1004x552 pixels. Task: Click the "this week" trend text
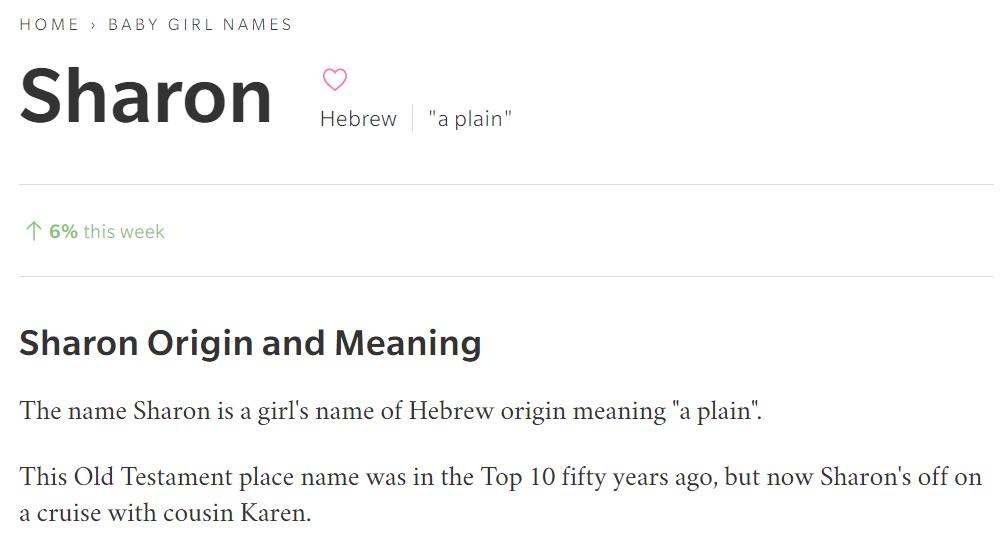pyautogui.click(x=124, y=232)
